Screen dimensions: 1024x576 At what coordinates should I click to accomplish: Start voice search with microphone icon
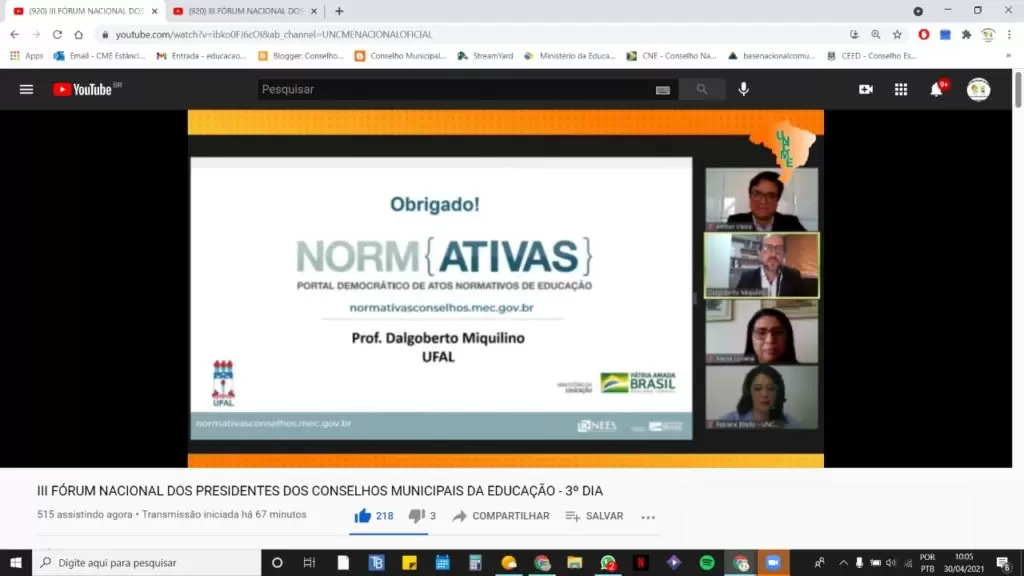(743, 89)
